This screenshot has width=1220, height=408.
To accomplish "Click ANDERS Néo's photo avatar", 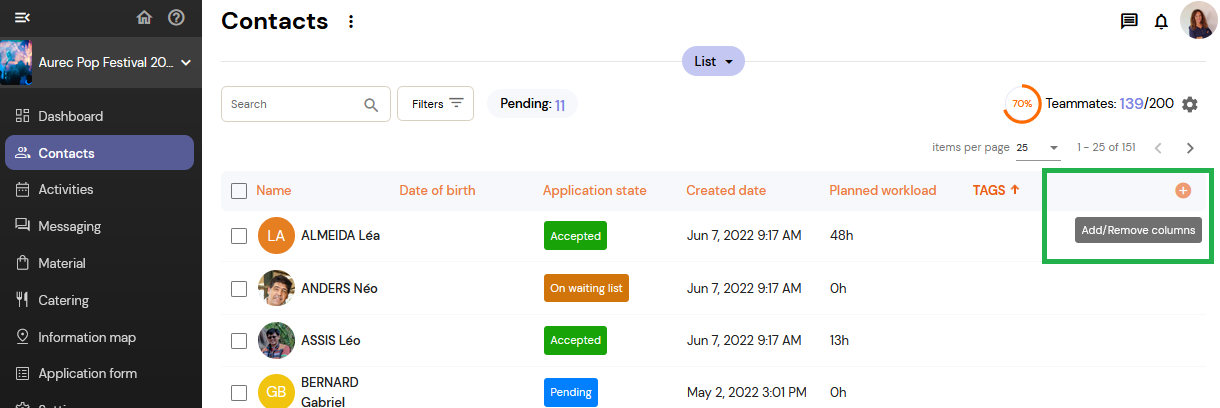I will [x=276, y=288].
